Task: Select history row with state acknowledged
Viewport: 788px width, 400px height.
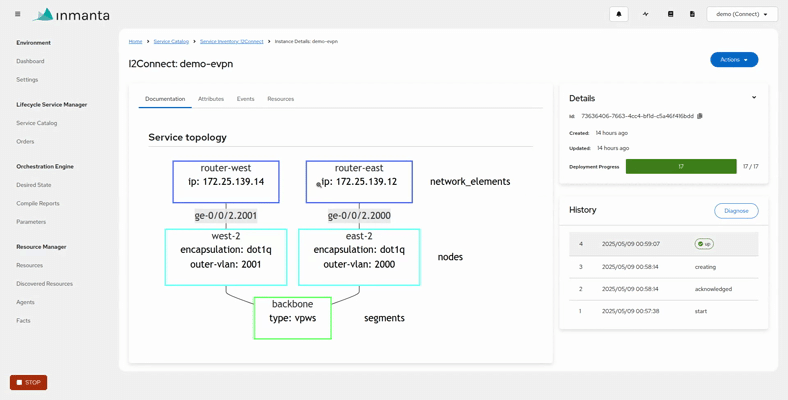Action: coord(663,289)
